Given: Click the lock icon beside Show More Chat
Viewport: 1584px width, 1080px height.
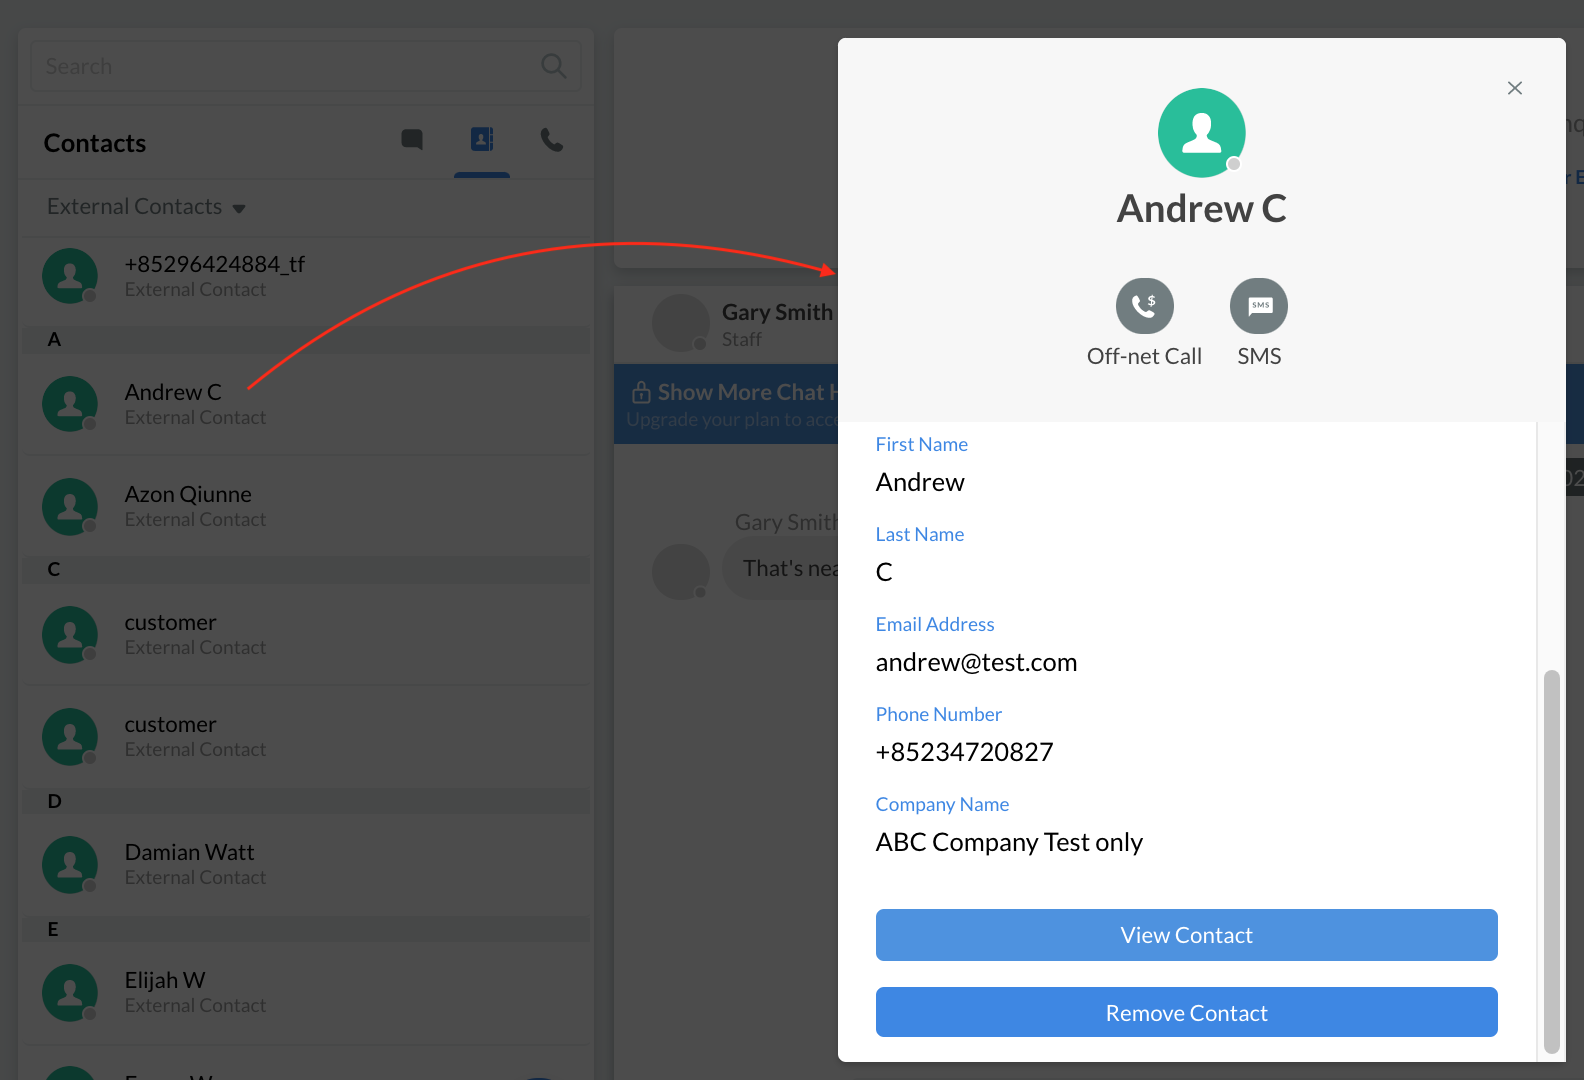Looking at the screenshot, I should point(641,392).
